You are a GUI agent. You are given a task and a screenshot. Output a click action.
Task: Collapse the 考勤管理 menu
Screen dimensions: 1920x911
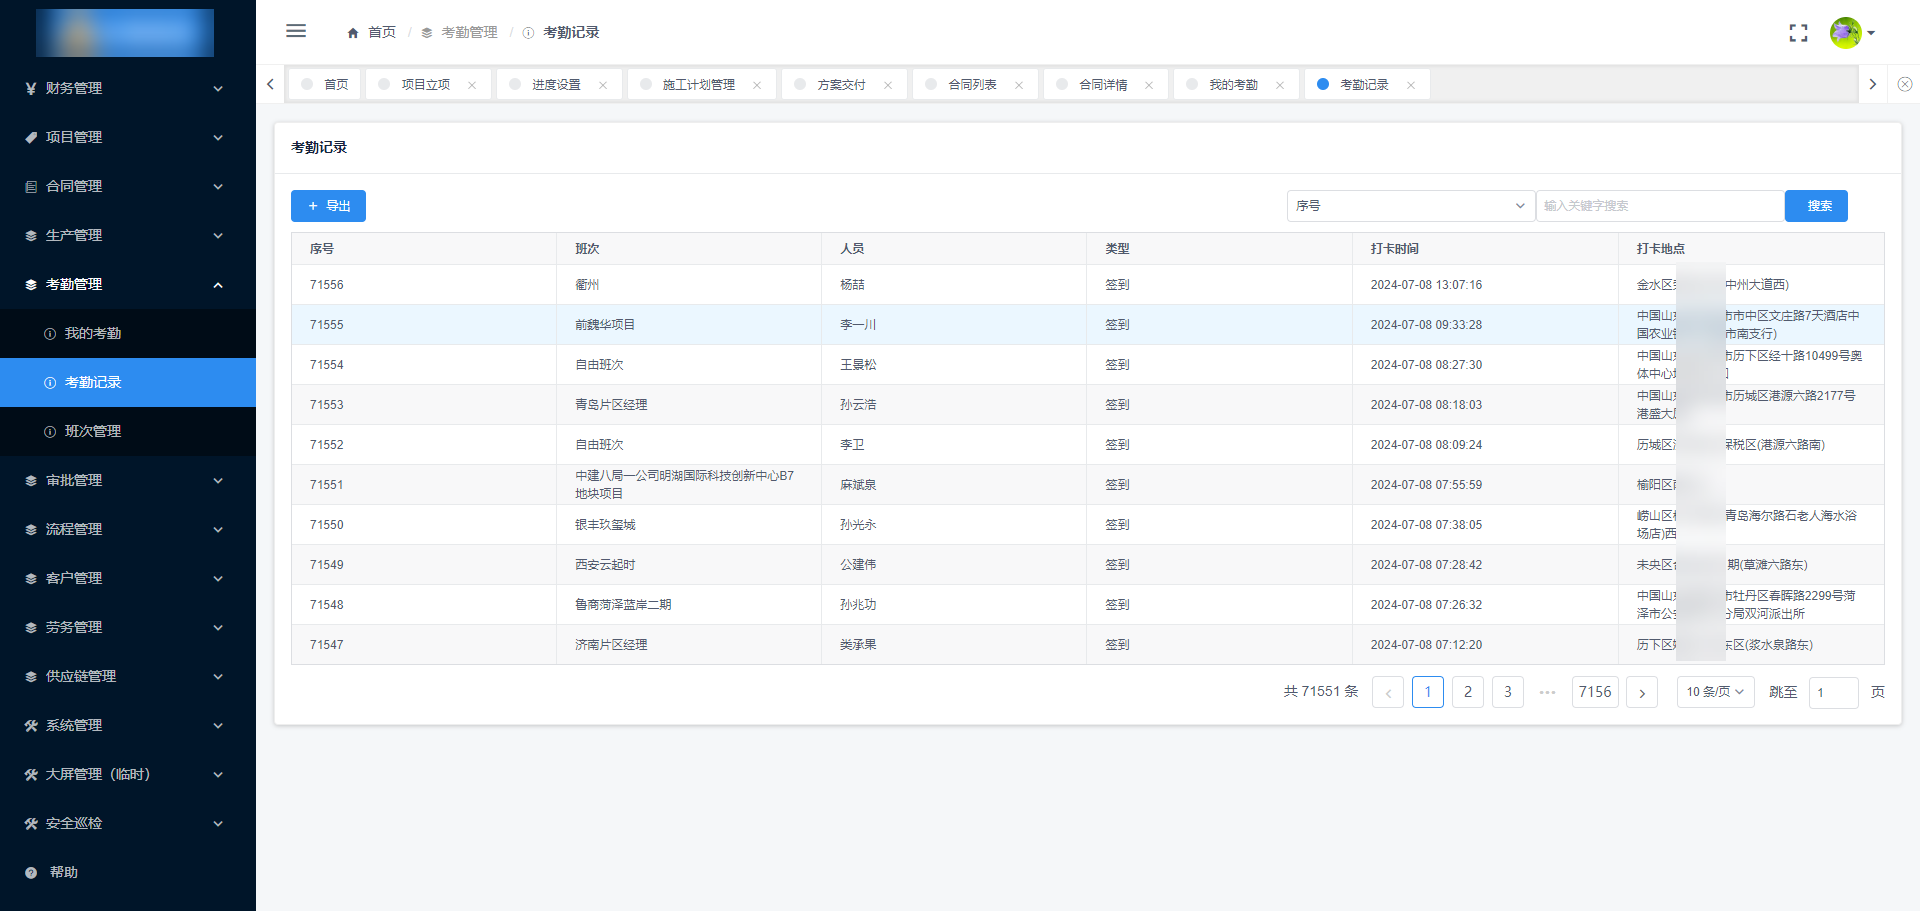tap(128, 284)
